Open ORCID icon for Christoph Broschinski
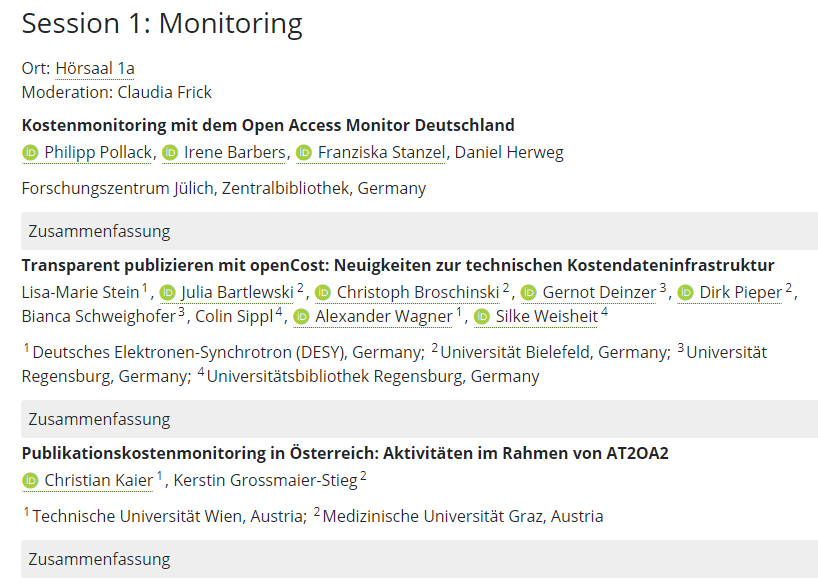This screenshot has height=588, width=818. pos(323,293)
